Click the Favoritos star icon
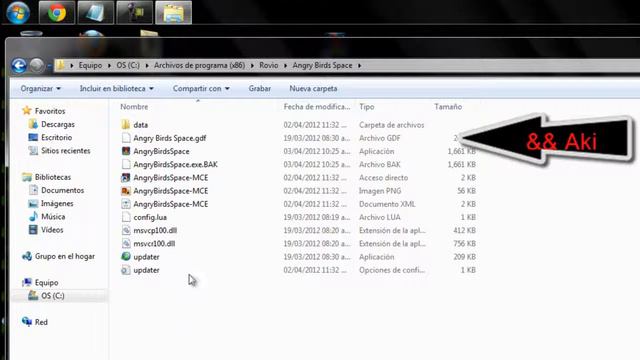Screen dimensions: 640x360 coord(27,111)
